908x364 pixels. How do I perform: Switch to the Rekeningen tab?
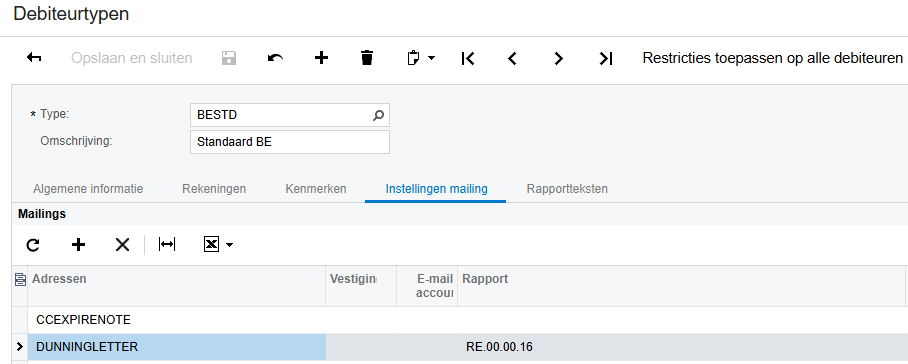coord(214,189)
